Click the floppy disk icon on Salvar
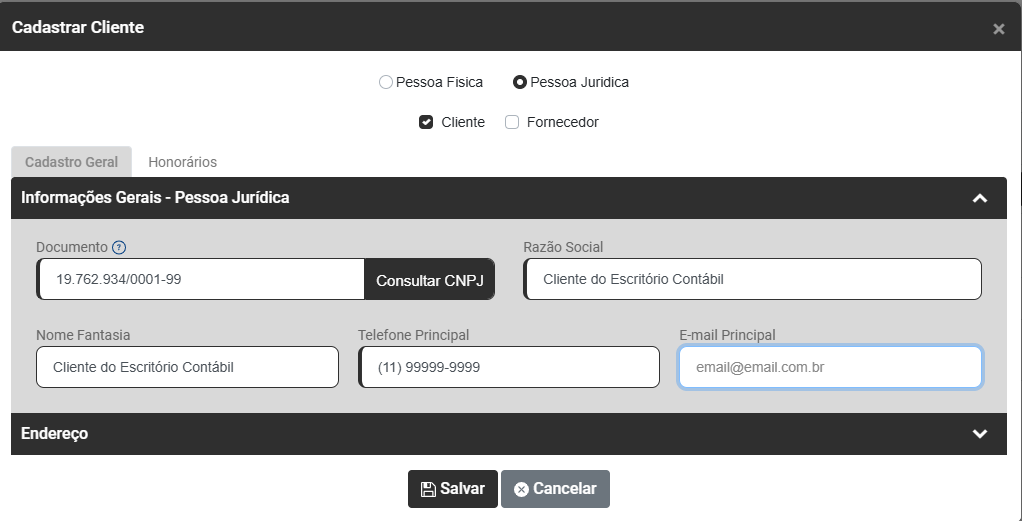The image size is (1022, 521). point(428,489)
